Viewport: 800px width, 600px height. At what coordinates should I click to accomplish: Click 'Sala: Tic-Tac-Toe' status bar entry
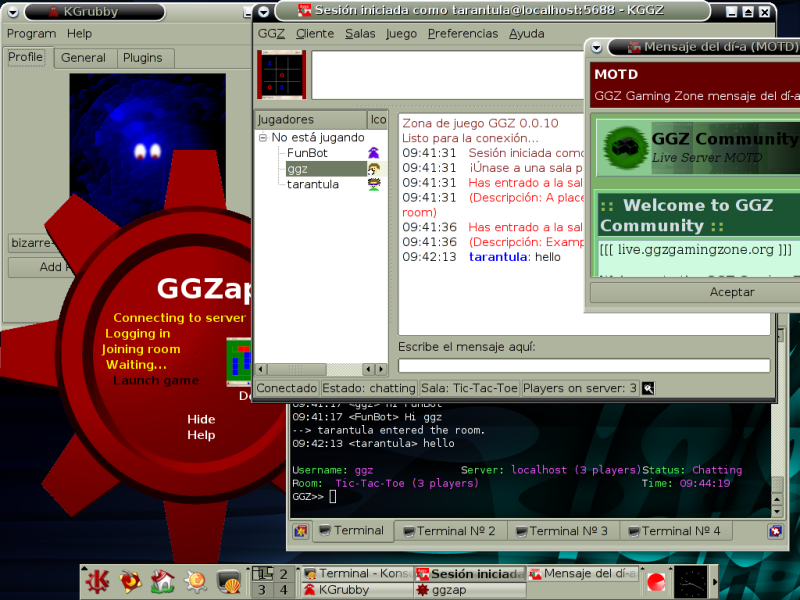tap(469, 388)
